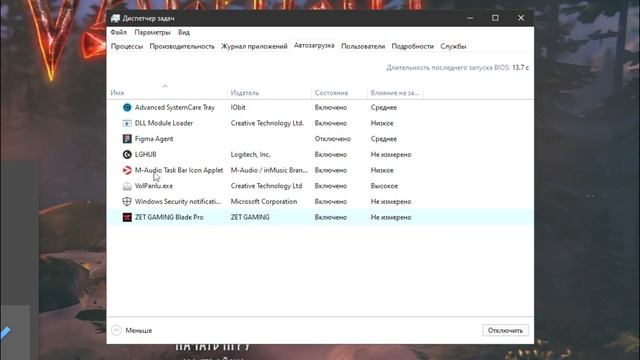Click the Отключено status of Figma Agent
The image size is (640, 360).
click(333, 139)
